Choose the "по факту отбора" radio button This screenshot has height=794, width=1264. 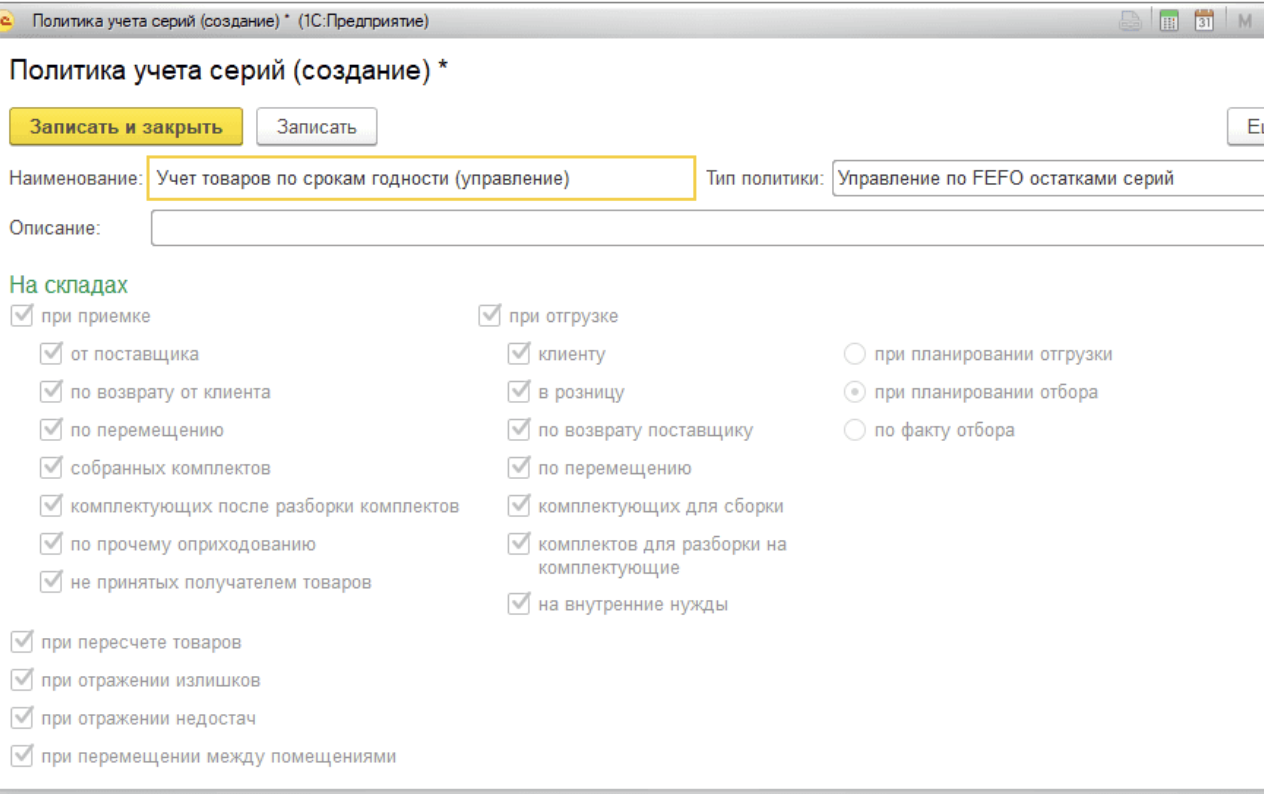855,430
